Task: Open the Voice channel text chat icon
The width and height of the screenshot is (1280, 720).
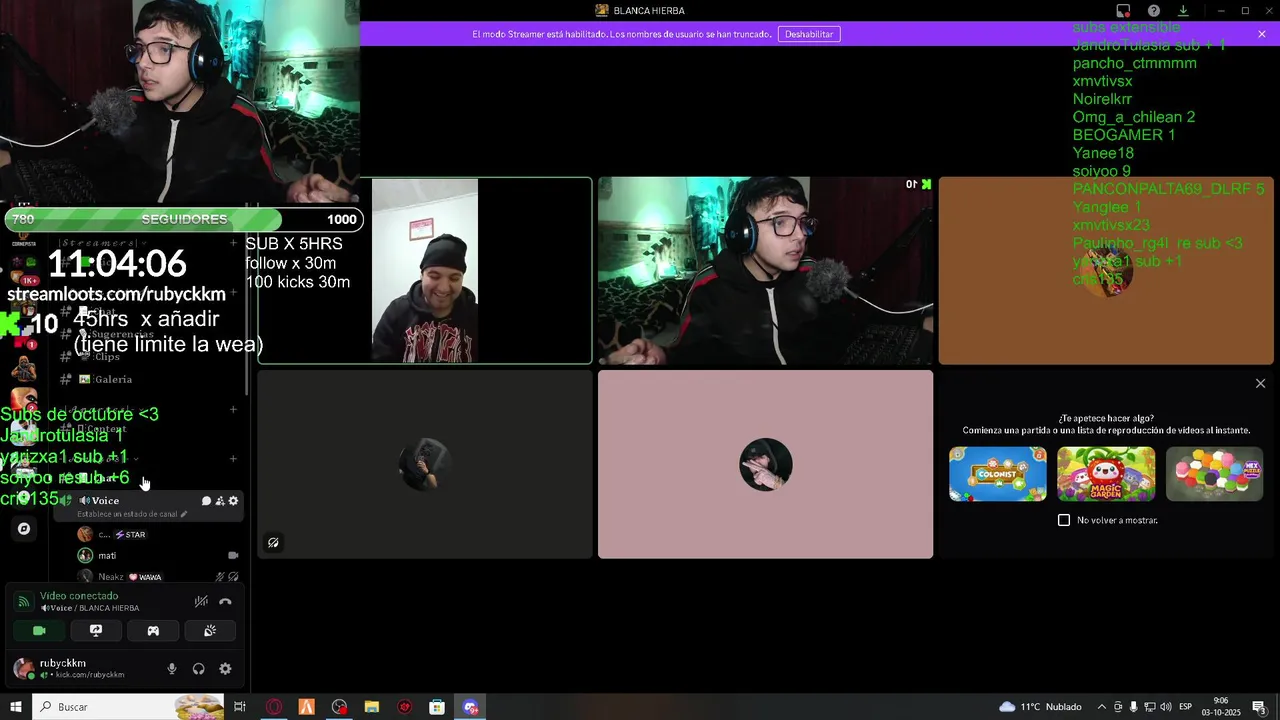Action: [206, 501]
